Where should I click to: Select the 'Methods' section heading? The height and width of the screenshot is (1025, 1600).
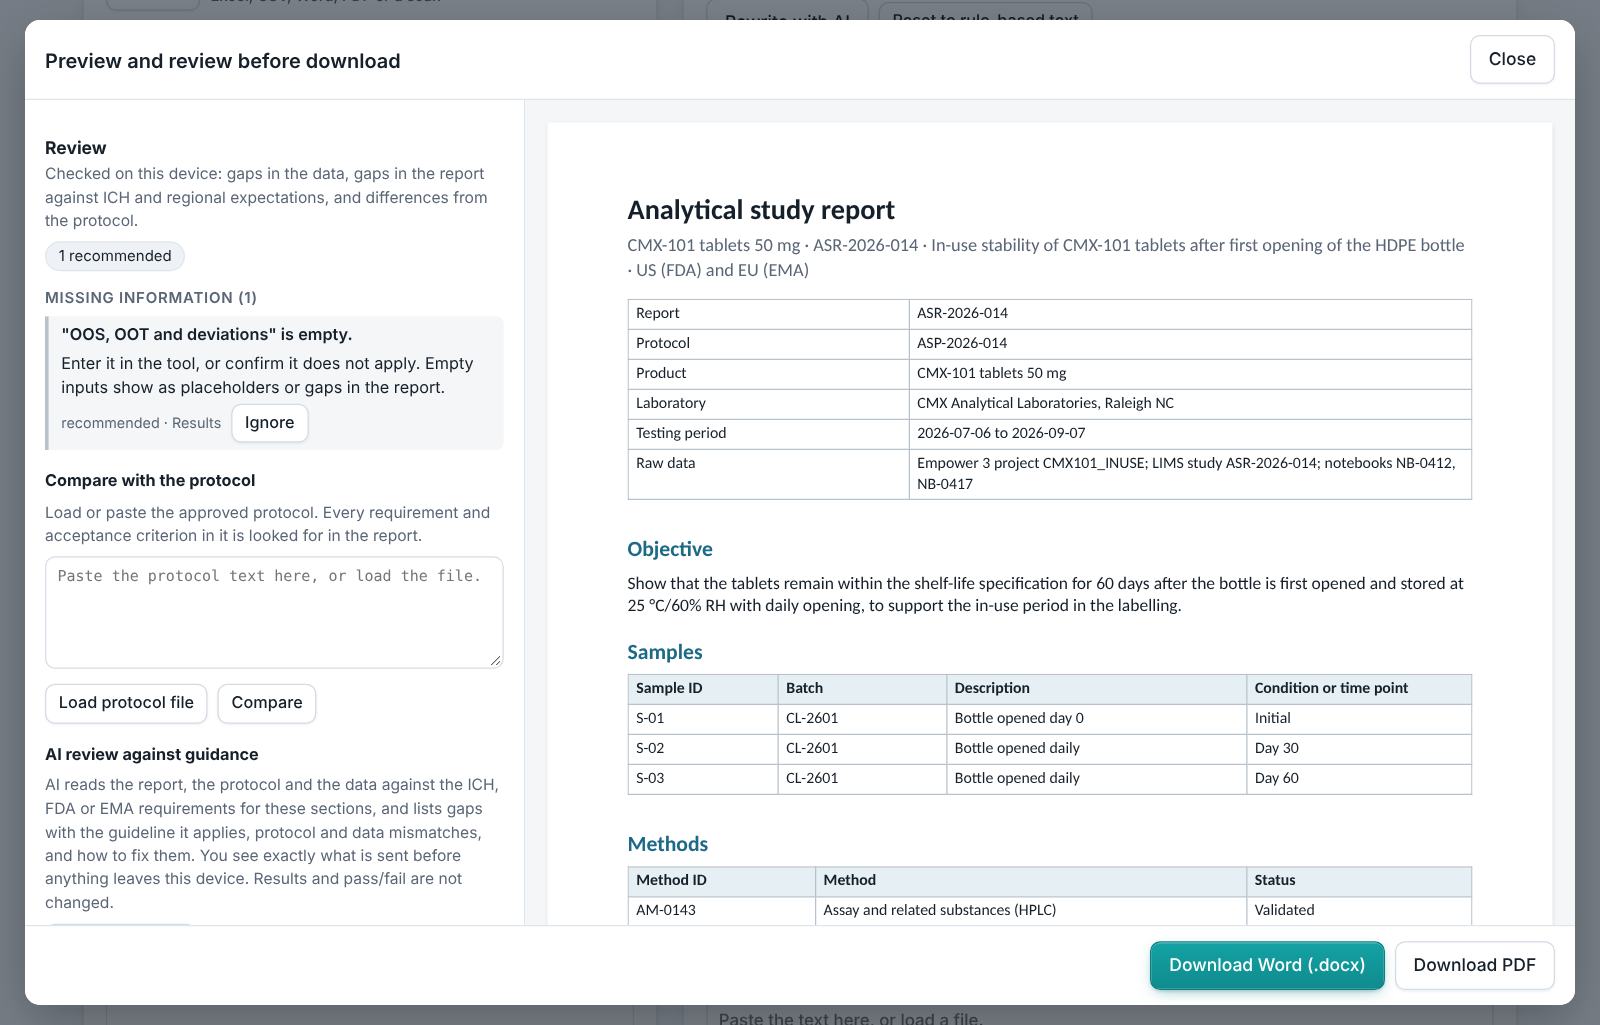pyautogui.click(x=668, y=844)
